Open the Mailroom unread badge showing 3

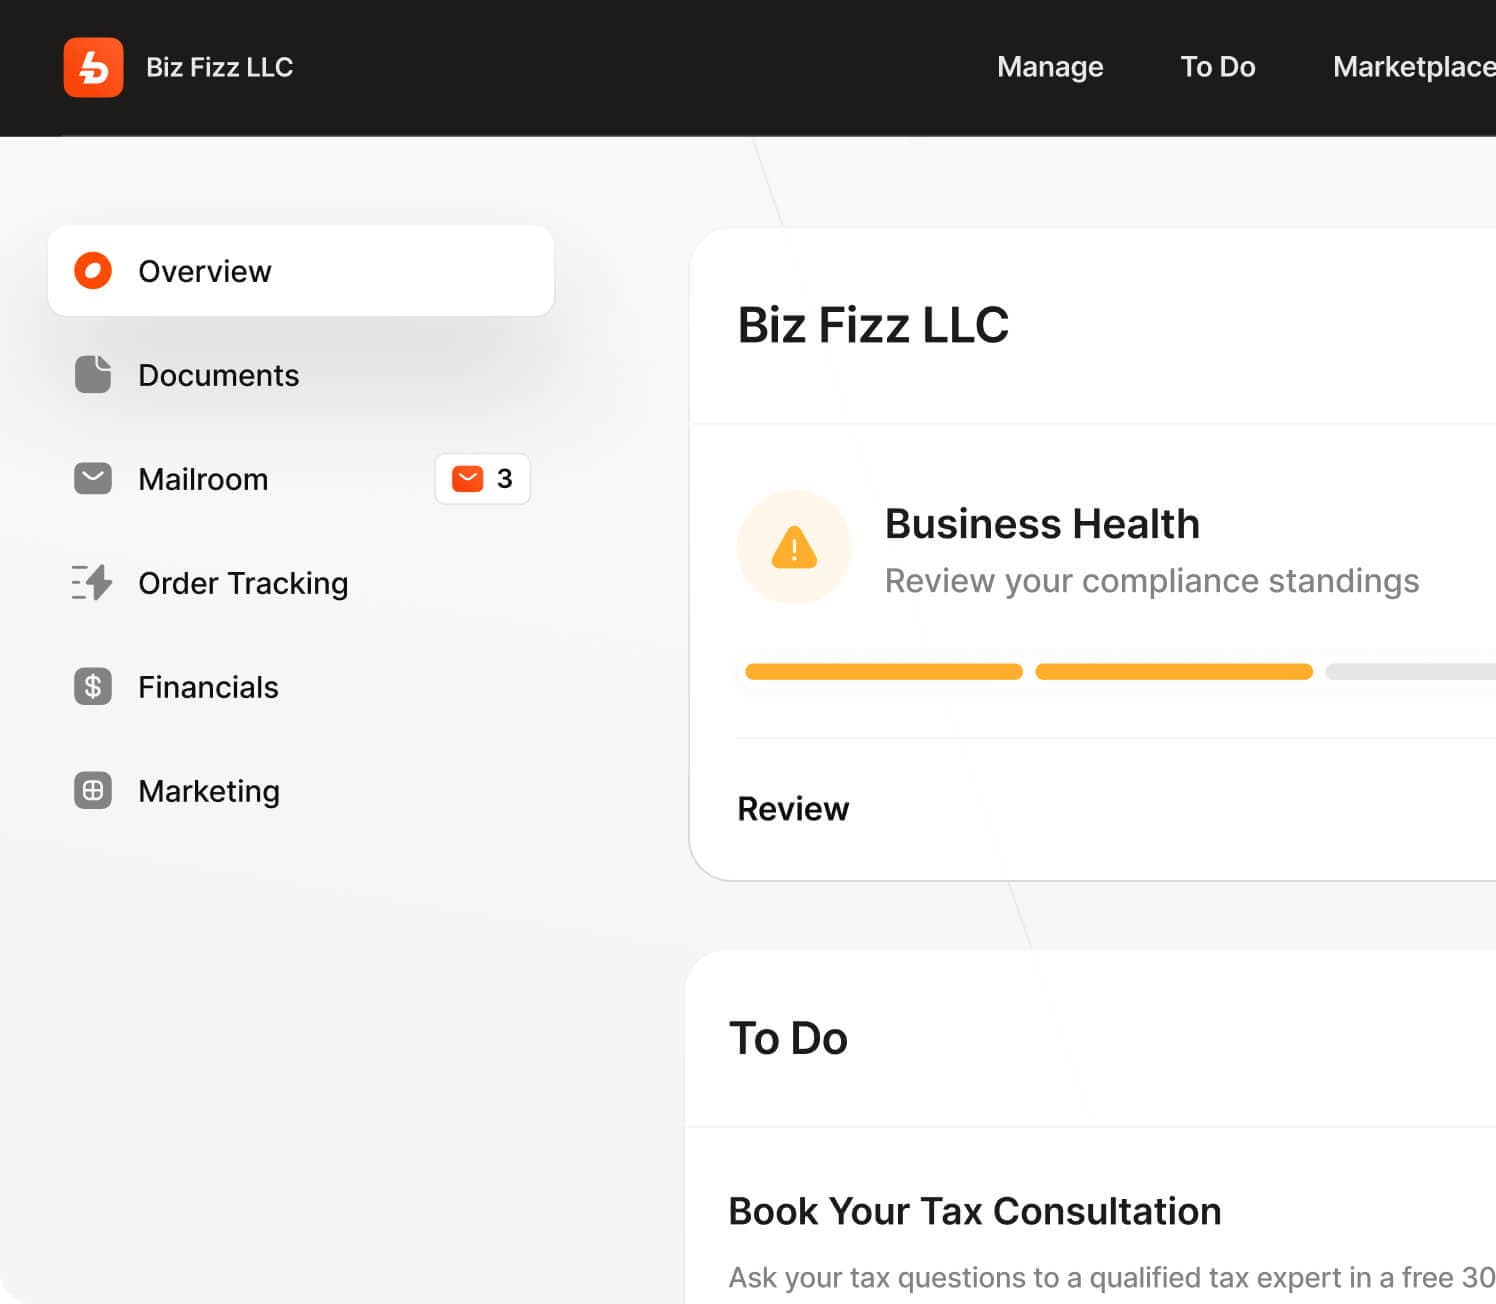pos(482,479)
